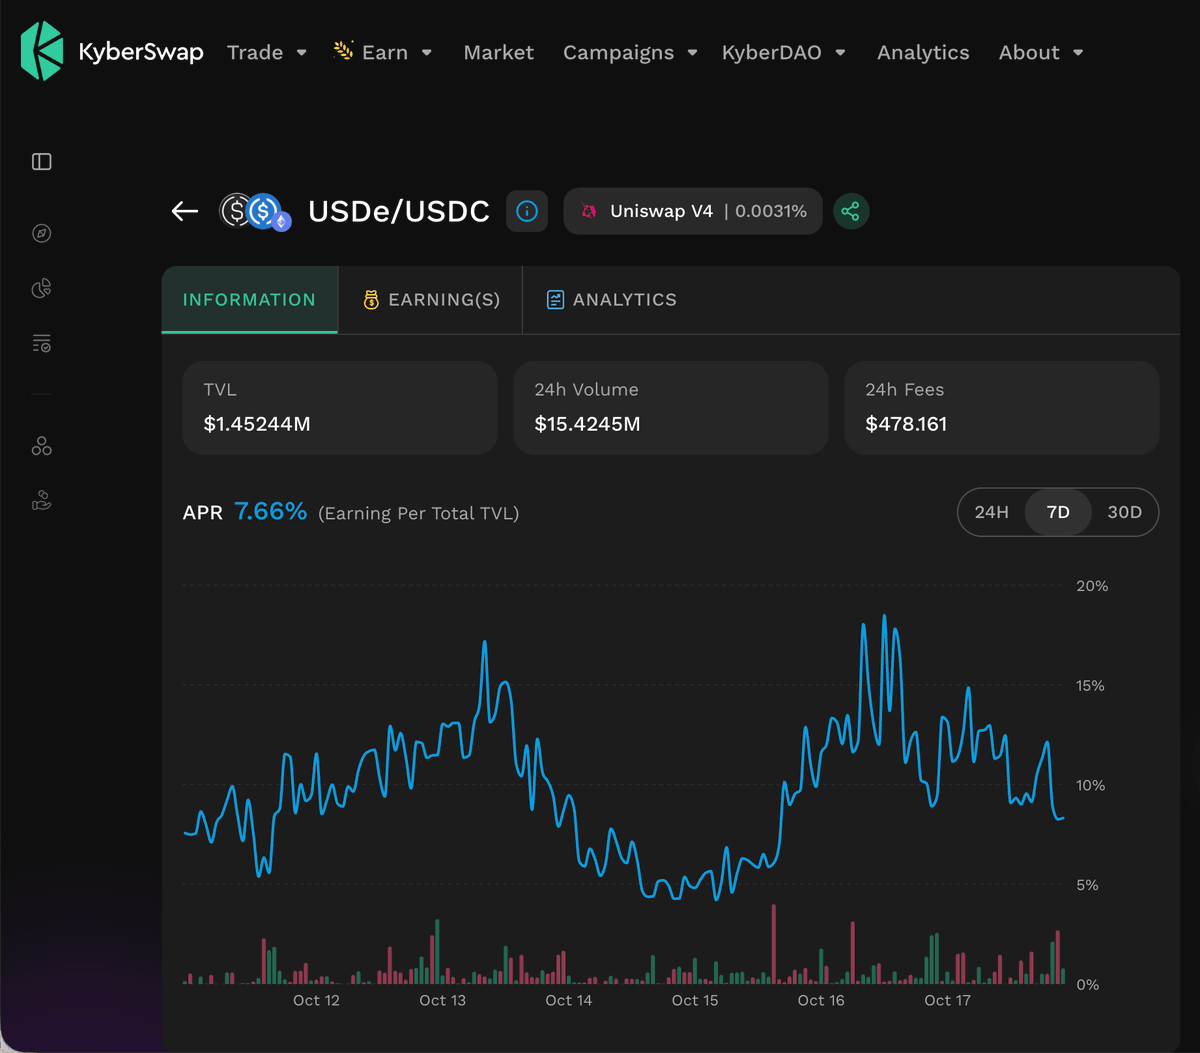Click the Uniswap V4 0.0031% badge
Screen dimensions: 1200x1053
[x=693, y=211]
